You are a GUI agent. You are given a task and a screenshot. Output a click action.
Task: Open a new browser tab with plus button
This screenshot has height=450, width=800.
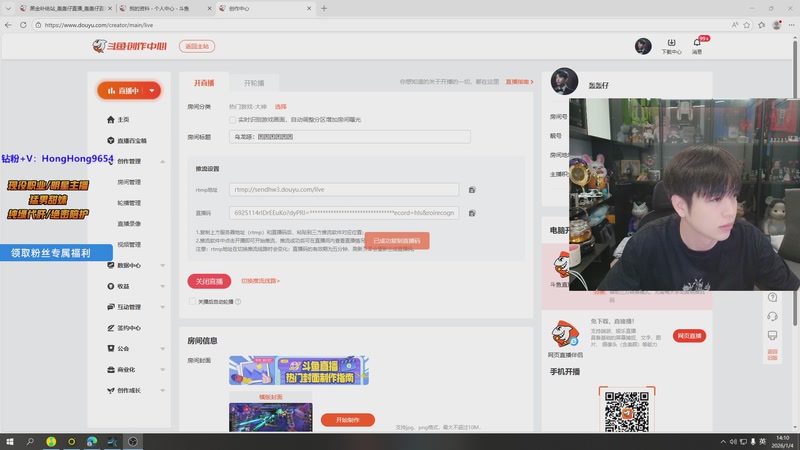click(x=324, y=8)
